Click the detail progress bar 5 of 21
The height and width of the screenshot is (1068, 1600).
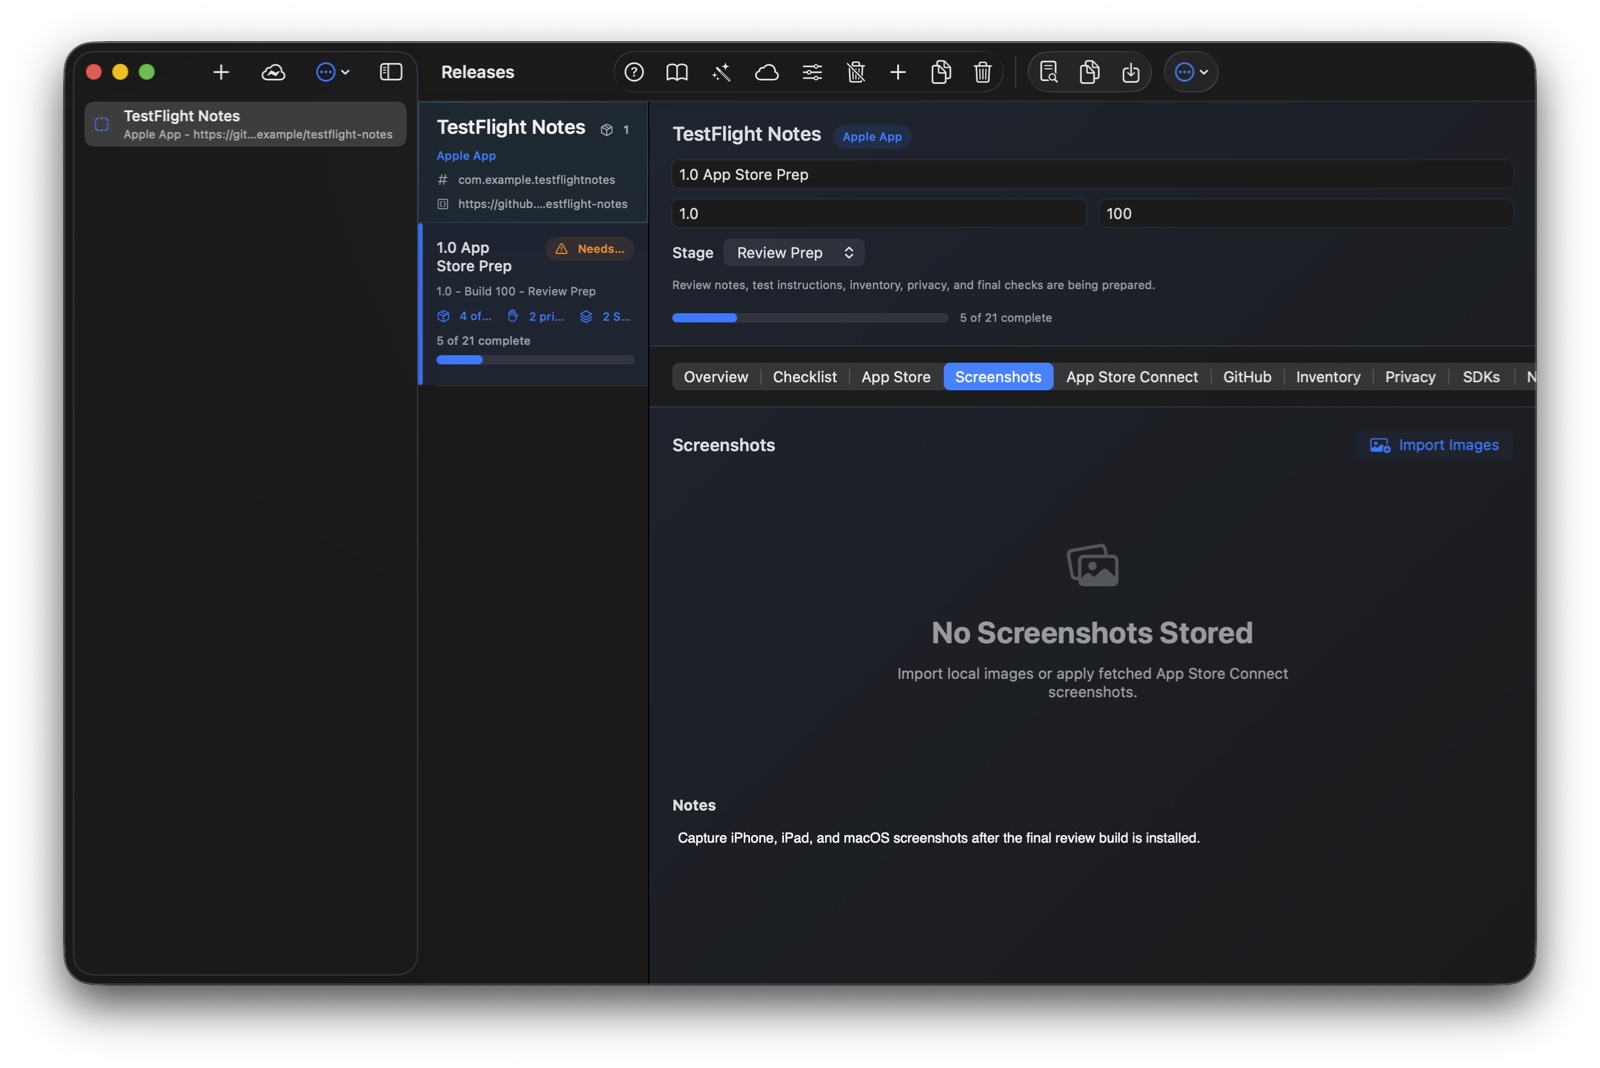pos(810,318)
